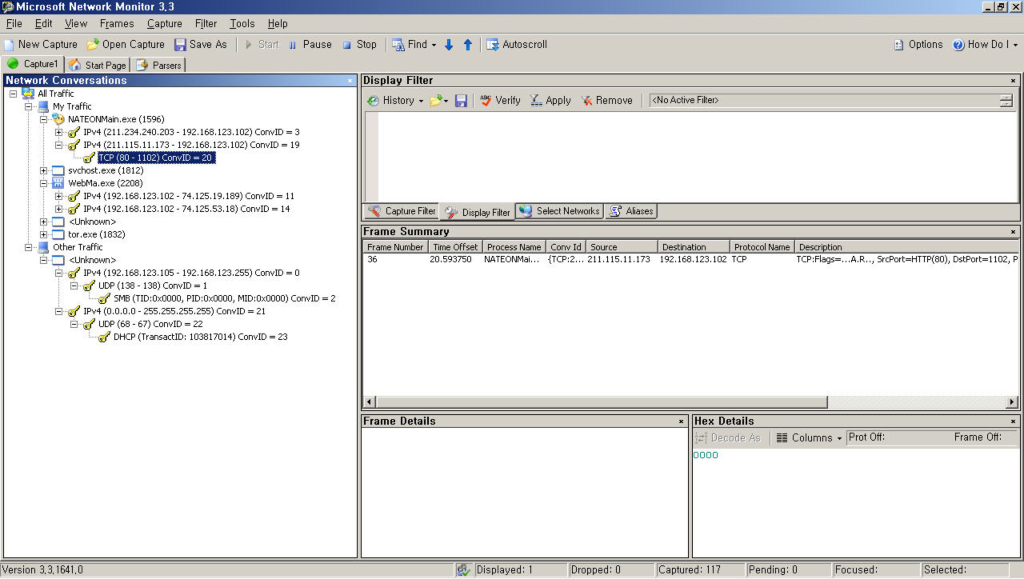Viewport: 1024px width, 579px height.
Task: Select TCP (80 - 1102) ConvID = 20
Action: (156, 158)
